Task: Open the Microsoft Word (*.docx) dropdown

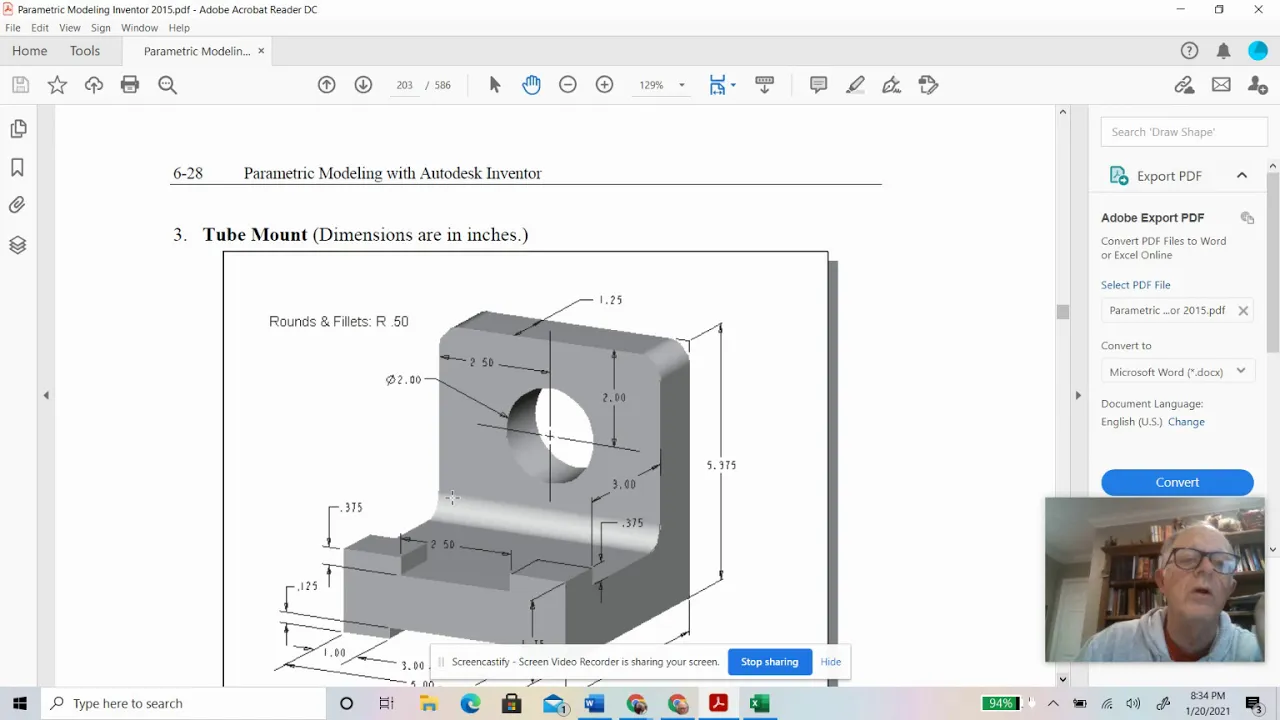Action: pyautogui.click(x=1177, y=372)
